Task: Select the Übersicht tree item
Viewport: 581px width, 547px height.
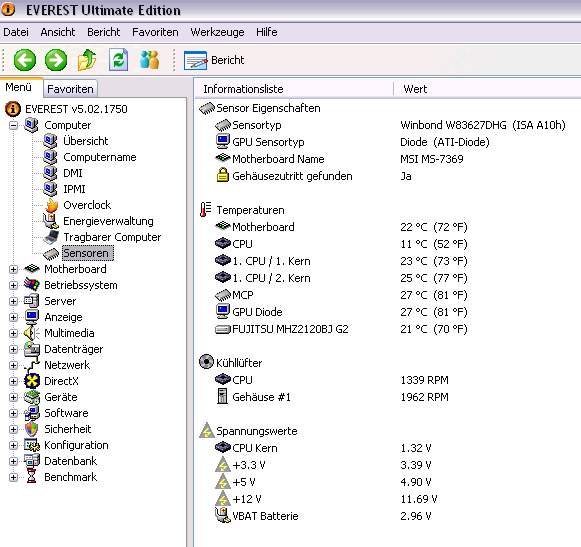Action: (86, 141)
